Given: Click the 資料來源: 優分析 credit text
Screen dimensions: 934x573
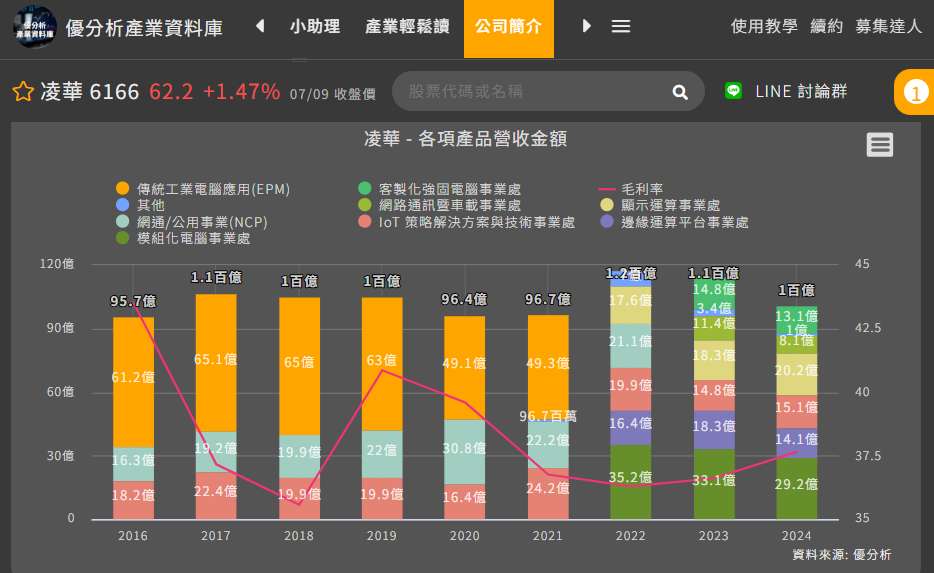Looking at the screenshot, I should (842, 555).
